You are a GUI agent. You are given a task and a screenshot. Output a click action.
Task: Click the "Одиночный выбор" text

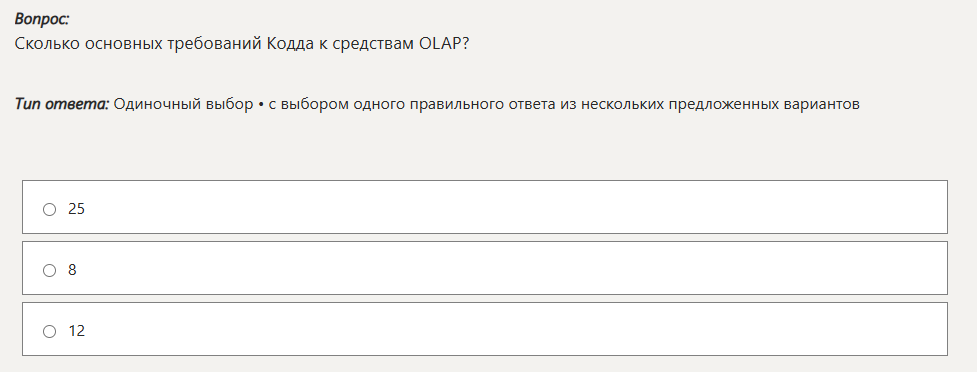[x=184, y=105]
